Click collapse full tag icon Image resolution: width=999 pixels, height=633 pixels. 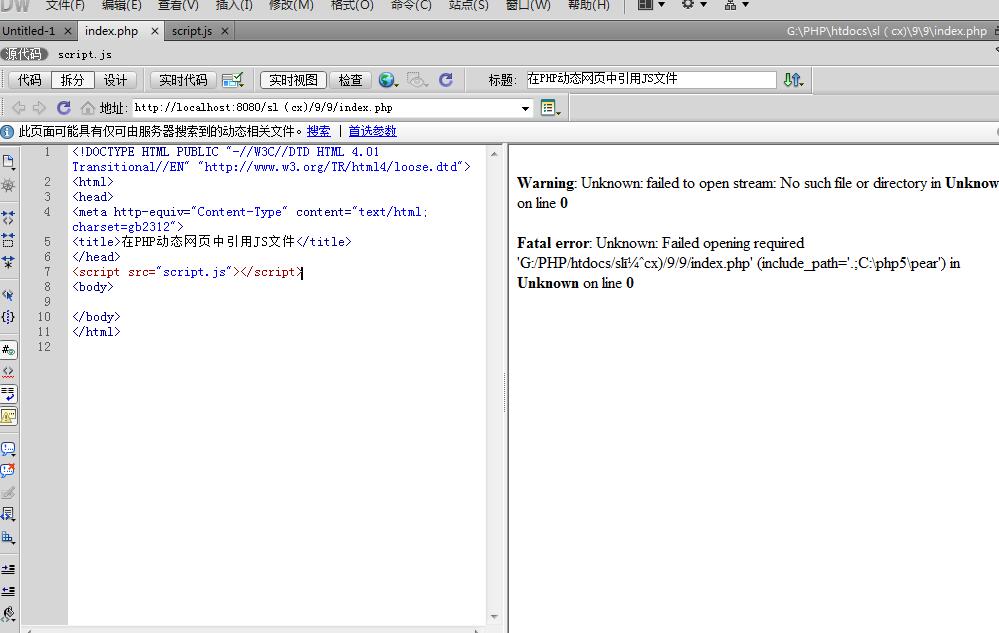(8, 218)
